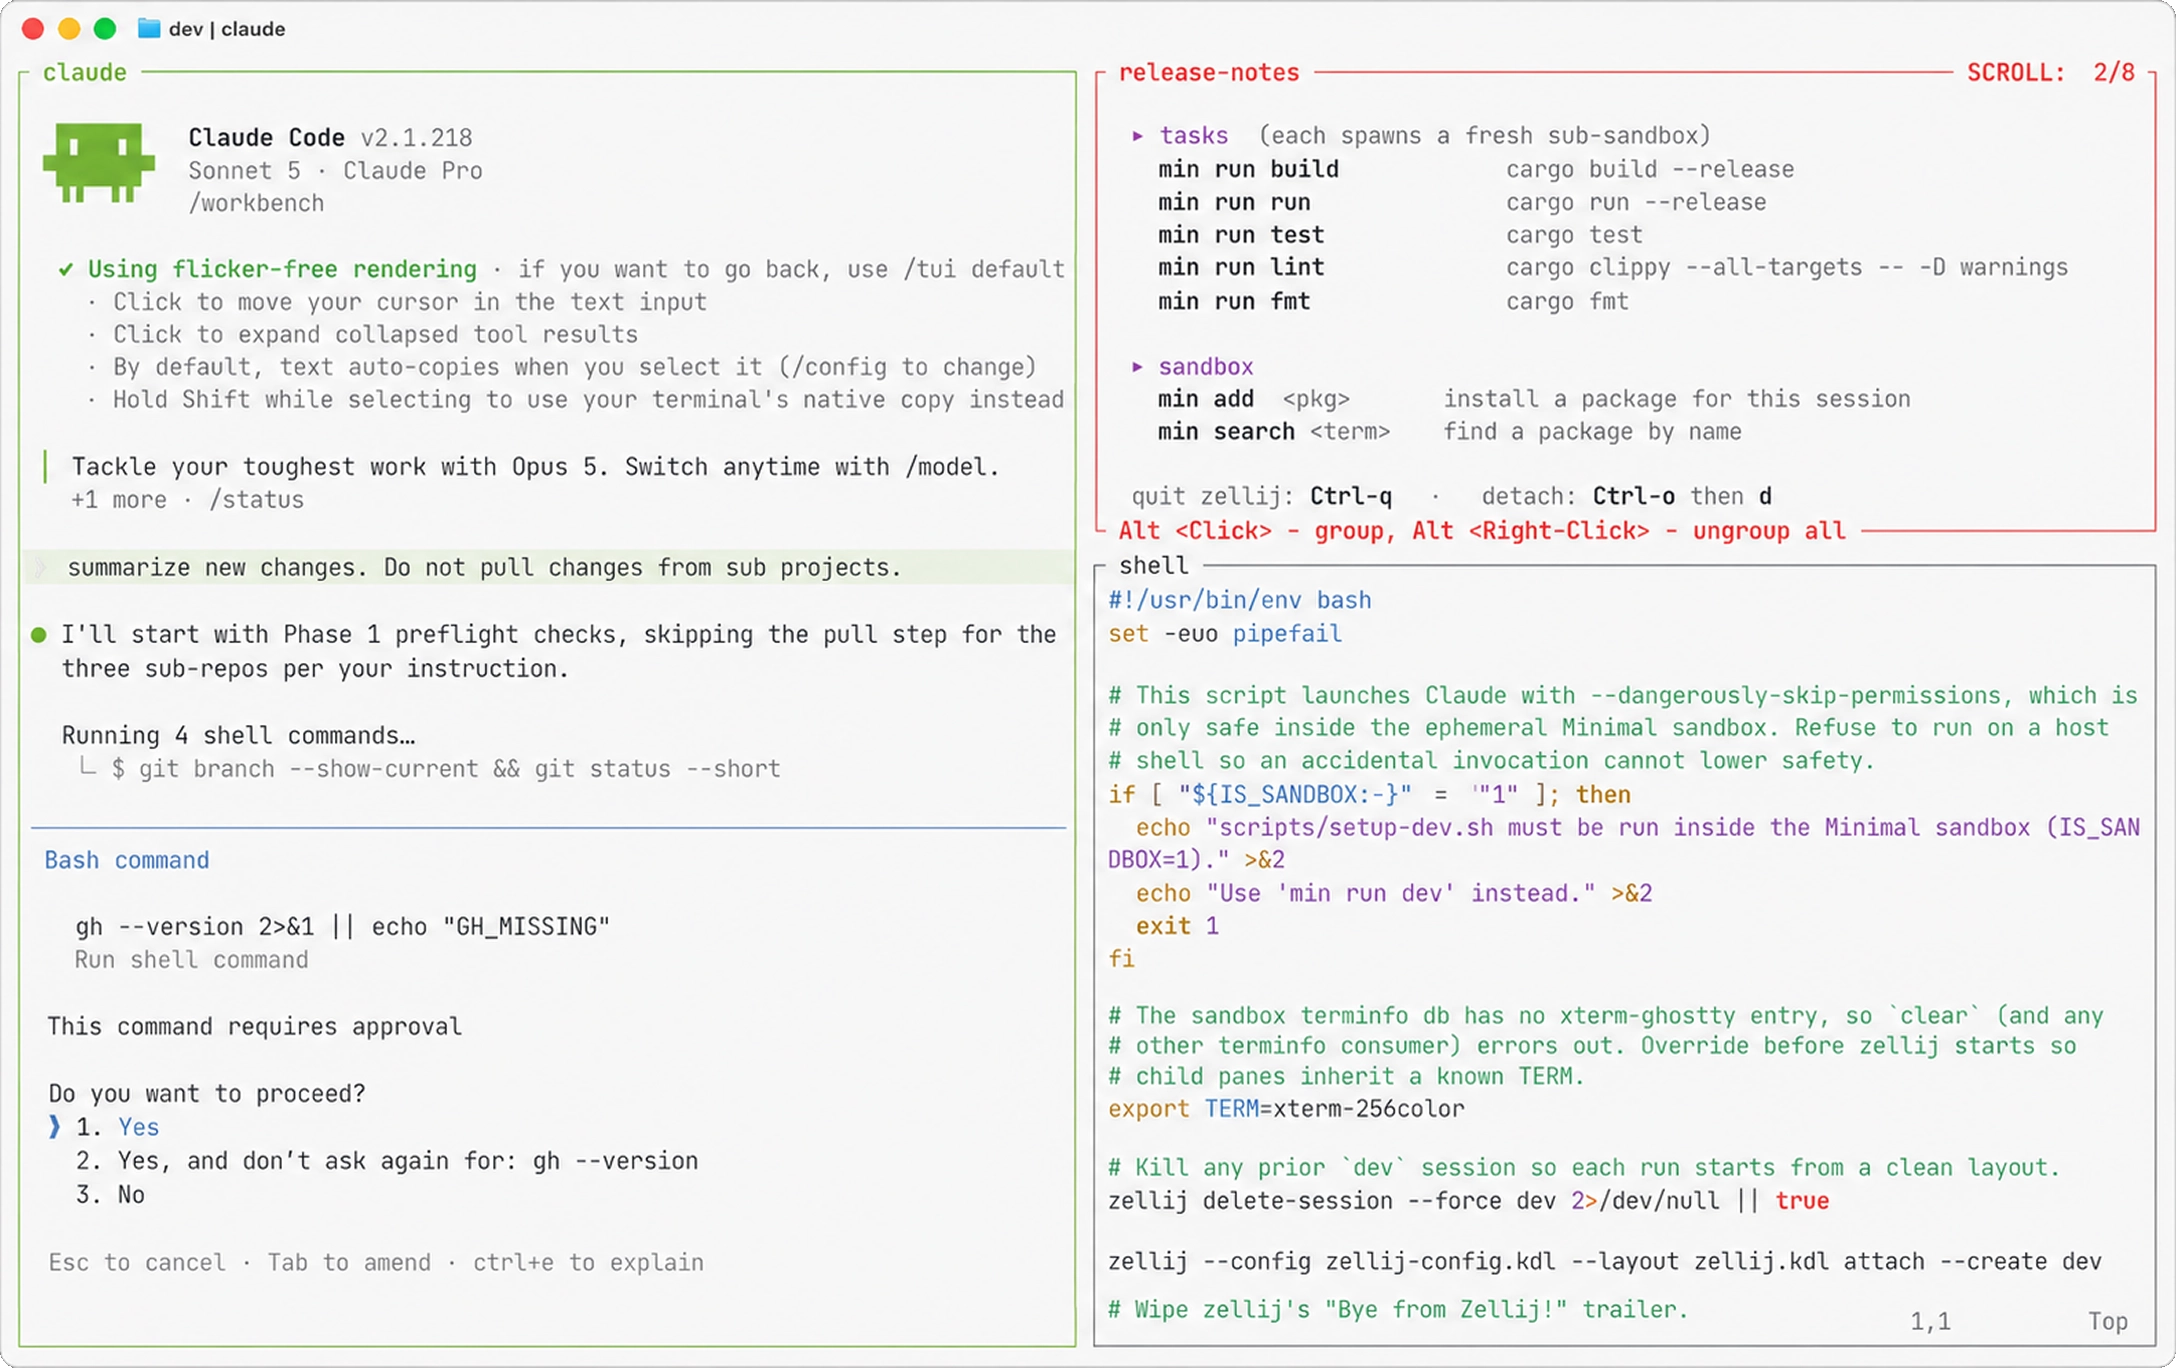
Task: Choose 'Yes, and don't ask again for: gh --version'
Action: pyautogui.click(x=388, y=1161)
